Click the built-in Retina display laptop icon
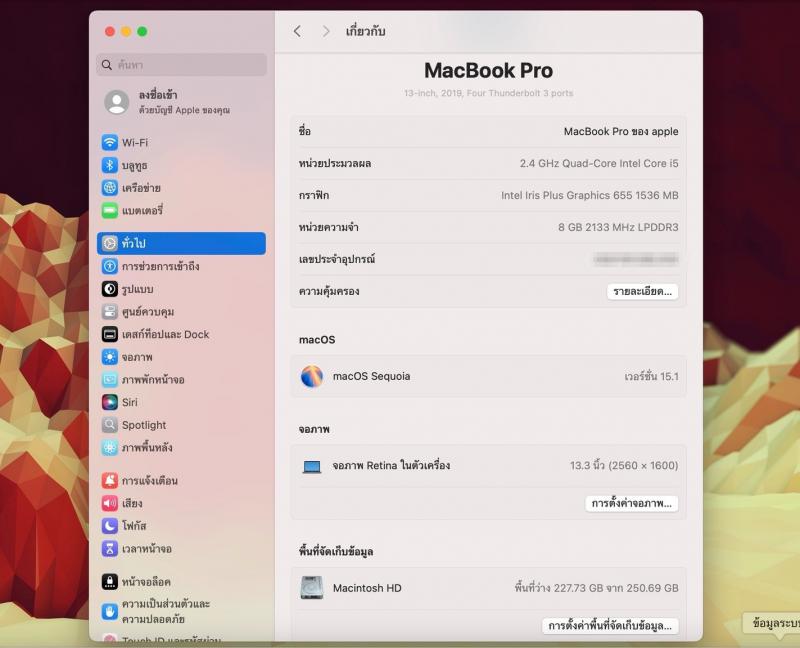 click(312, 466)
